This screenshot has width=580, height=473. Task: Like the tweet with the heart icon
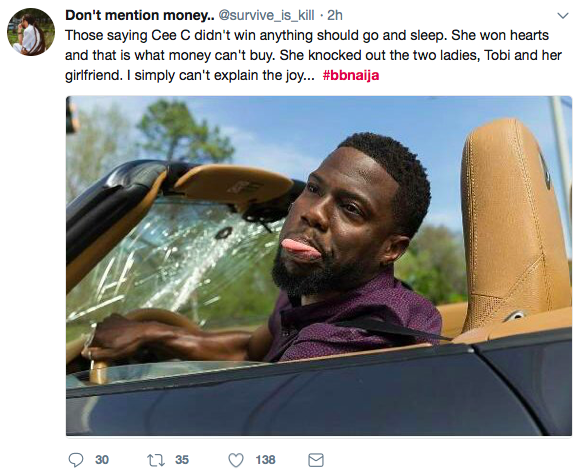point(236,460)
